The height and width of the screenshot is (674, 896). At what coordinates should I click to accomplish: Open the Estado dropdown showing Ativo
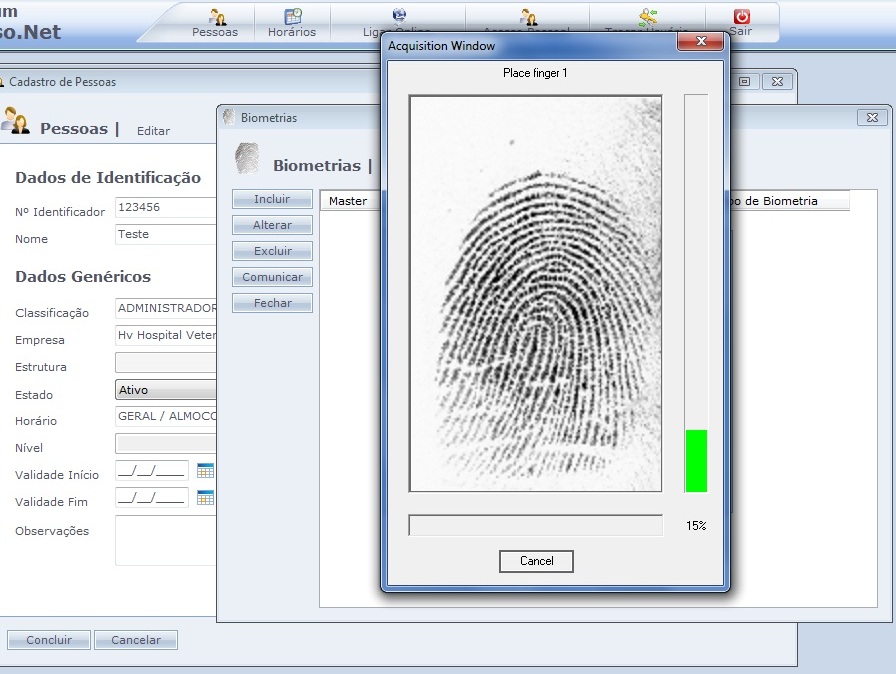(166, 390)
